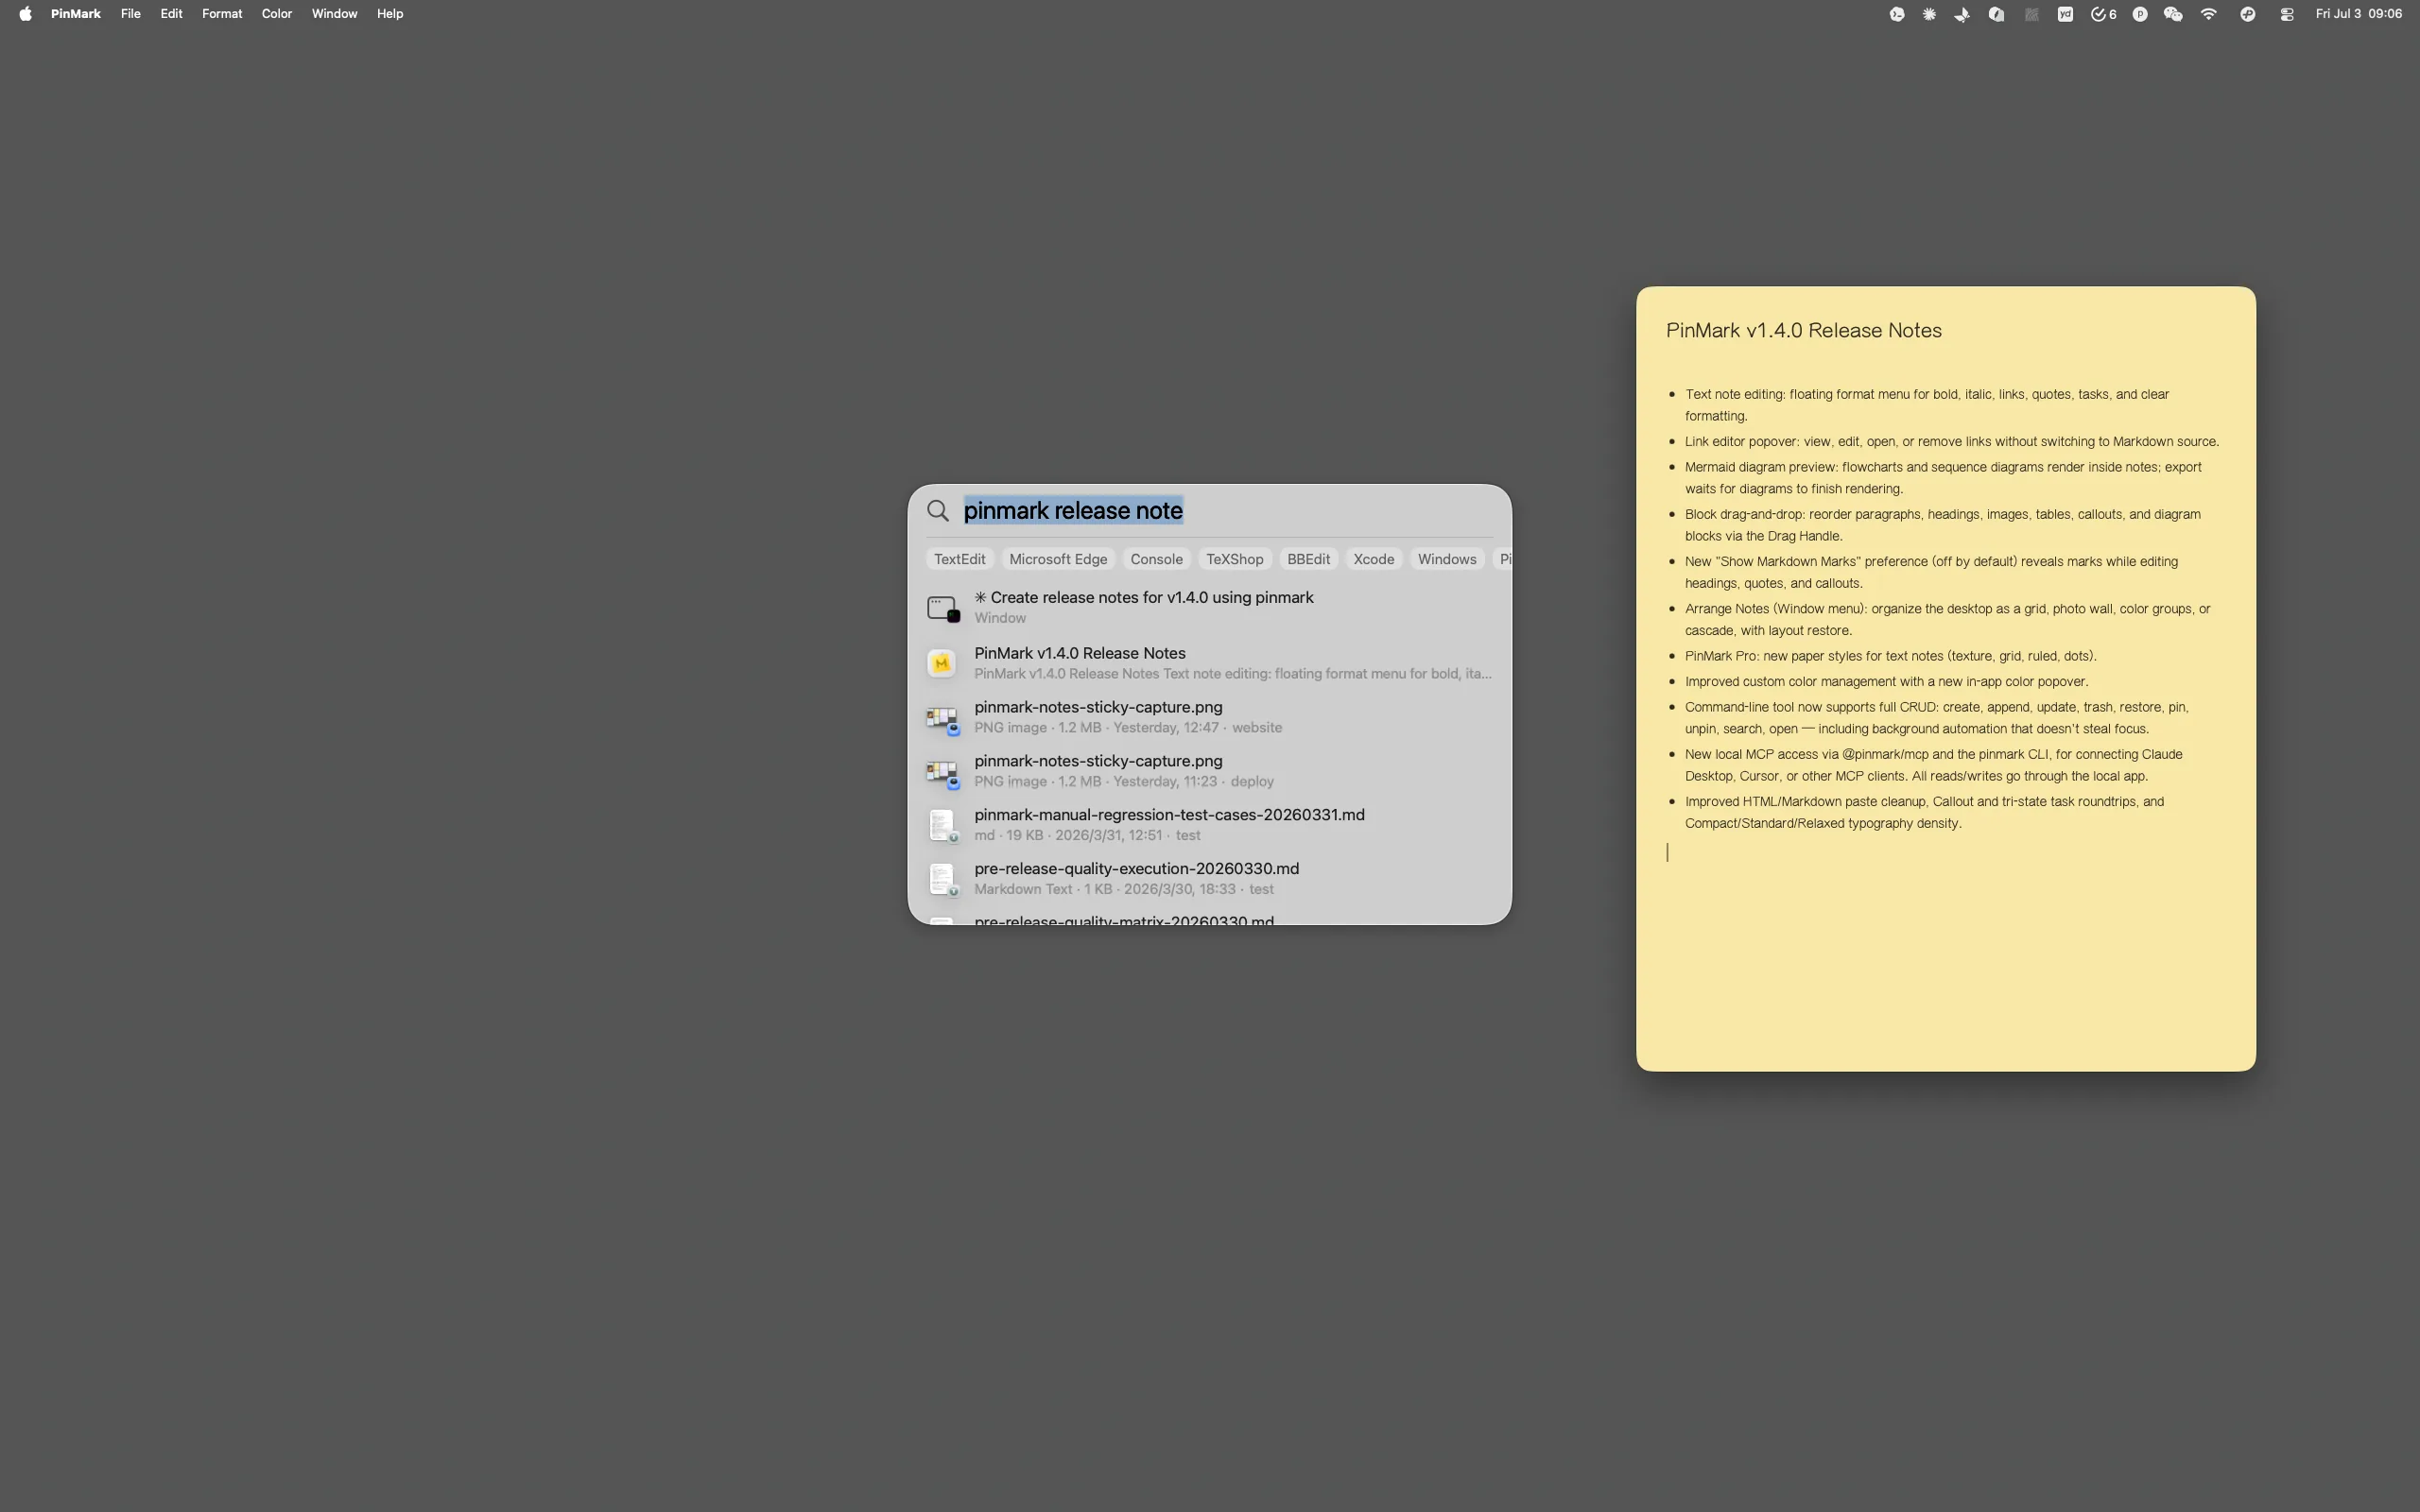The width and height of the screenshot is (2420, 1512).
Task: Open result 'Create release notes for v1.4.0 using pinmark'
Action: [x=1209, y=607]
